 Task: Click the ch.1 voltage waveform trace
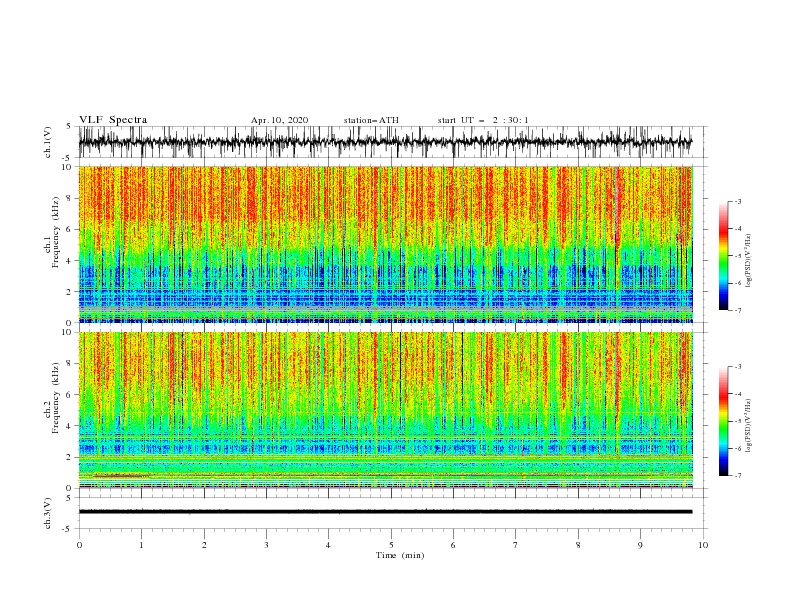point(385,142)
